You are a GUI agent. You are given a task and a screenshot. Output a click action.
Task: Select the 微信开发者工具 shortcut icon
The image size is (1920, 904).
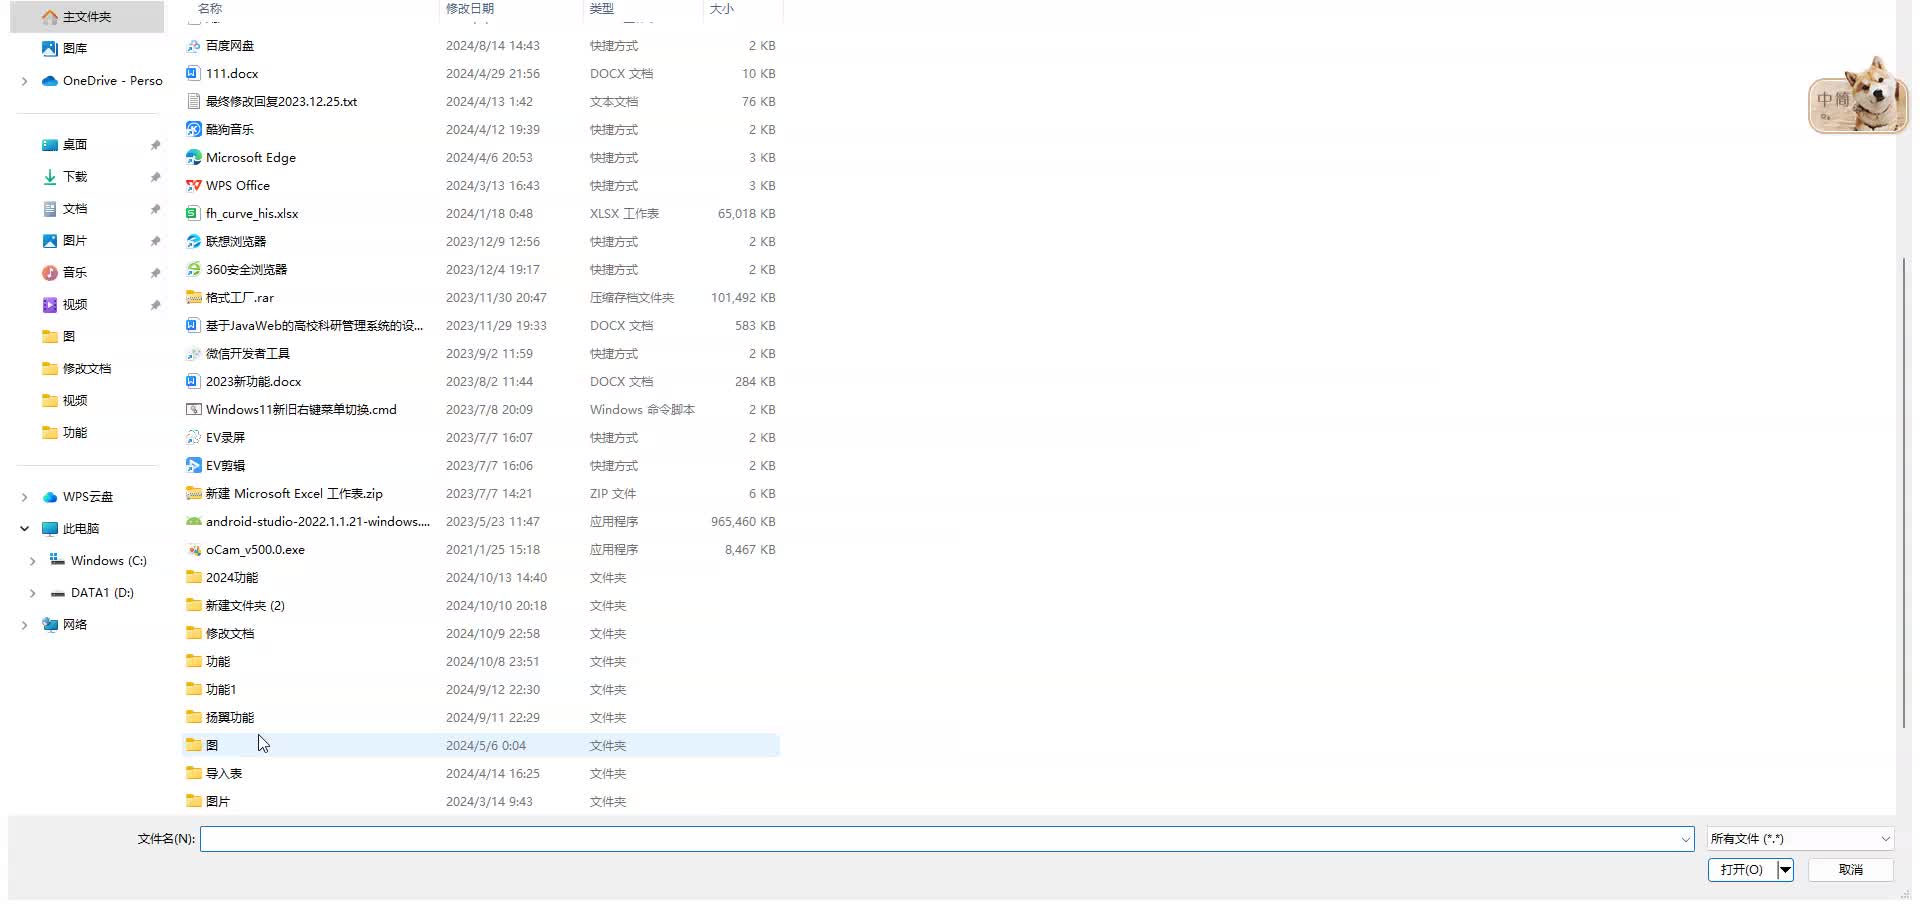click(194, 354)
